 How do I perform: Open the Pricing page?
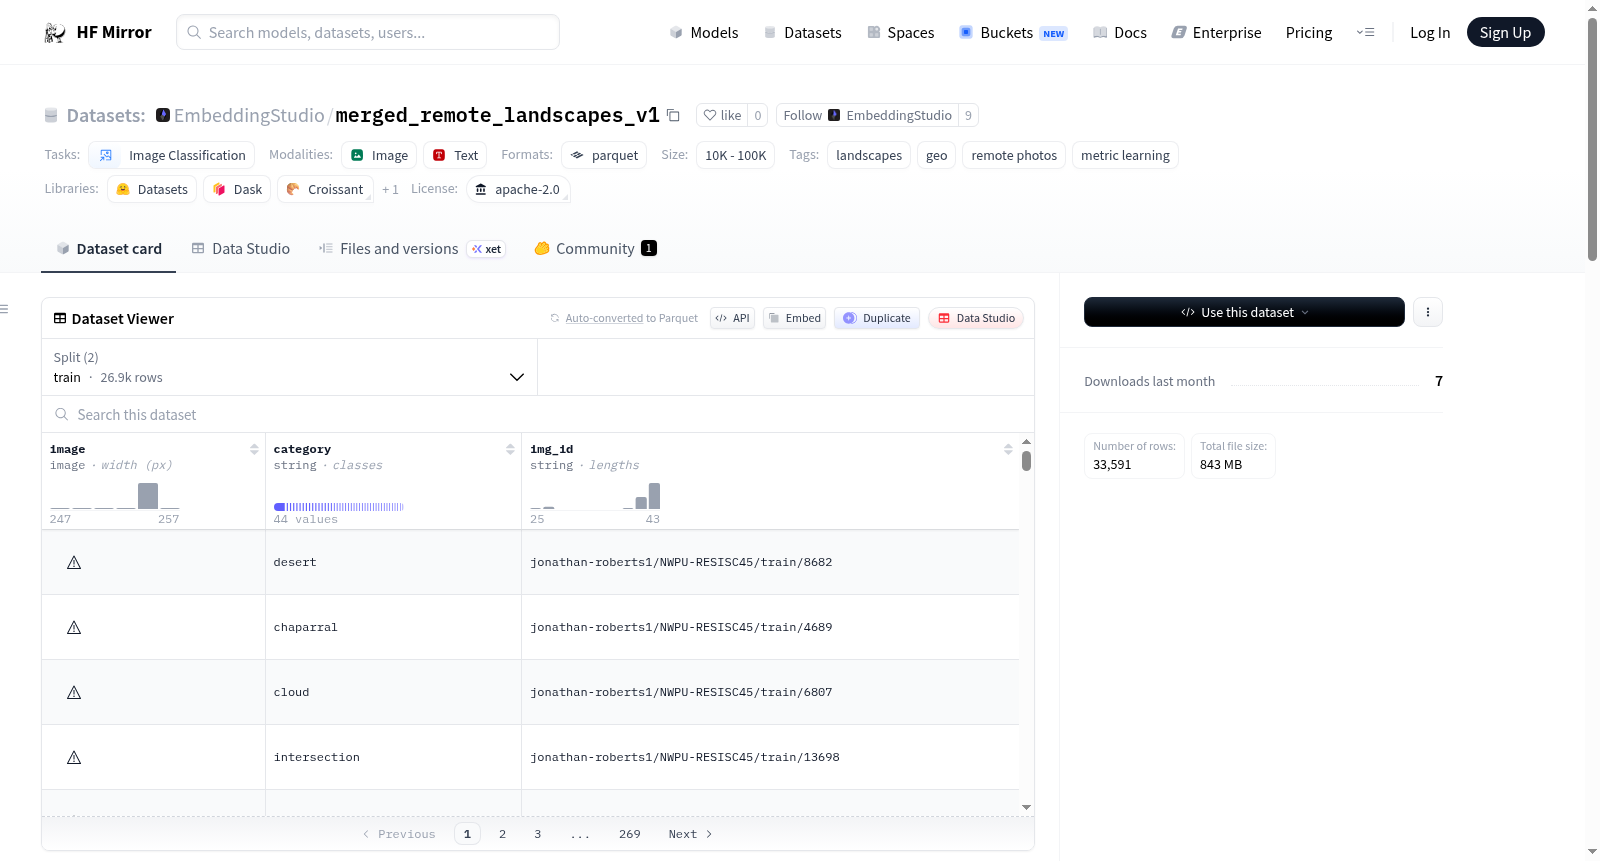tap(1309, 33)
